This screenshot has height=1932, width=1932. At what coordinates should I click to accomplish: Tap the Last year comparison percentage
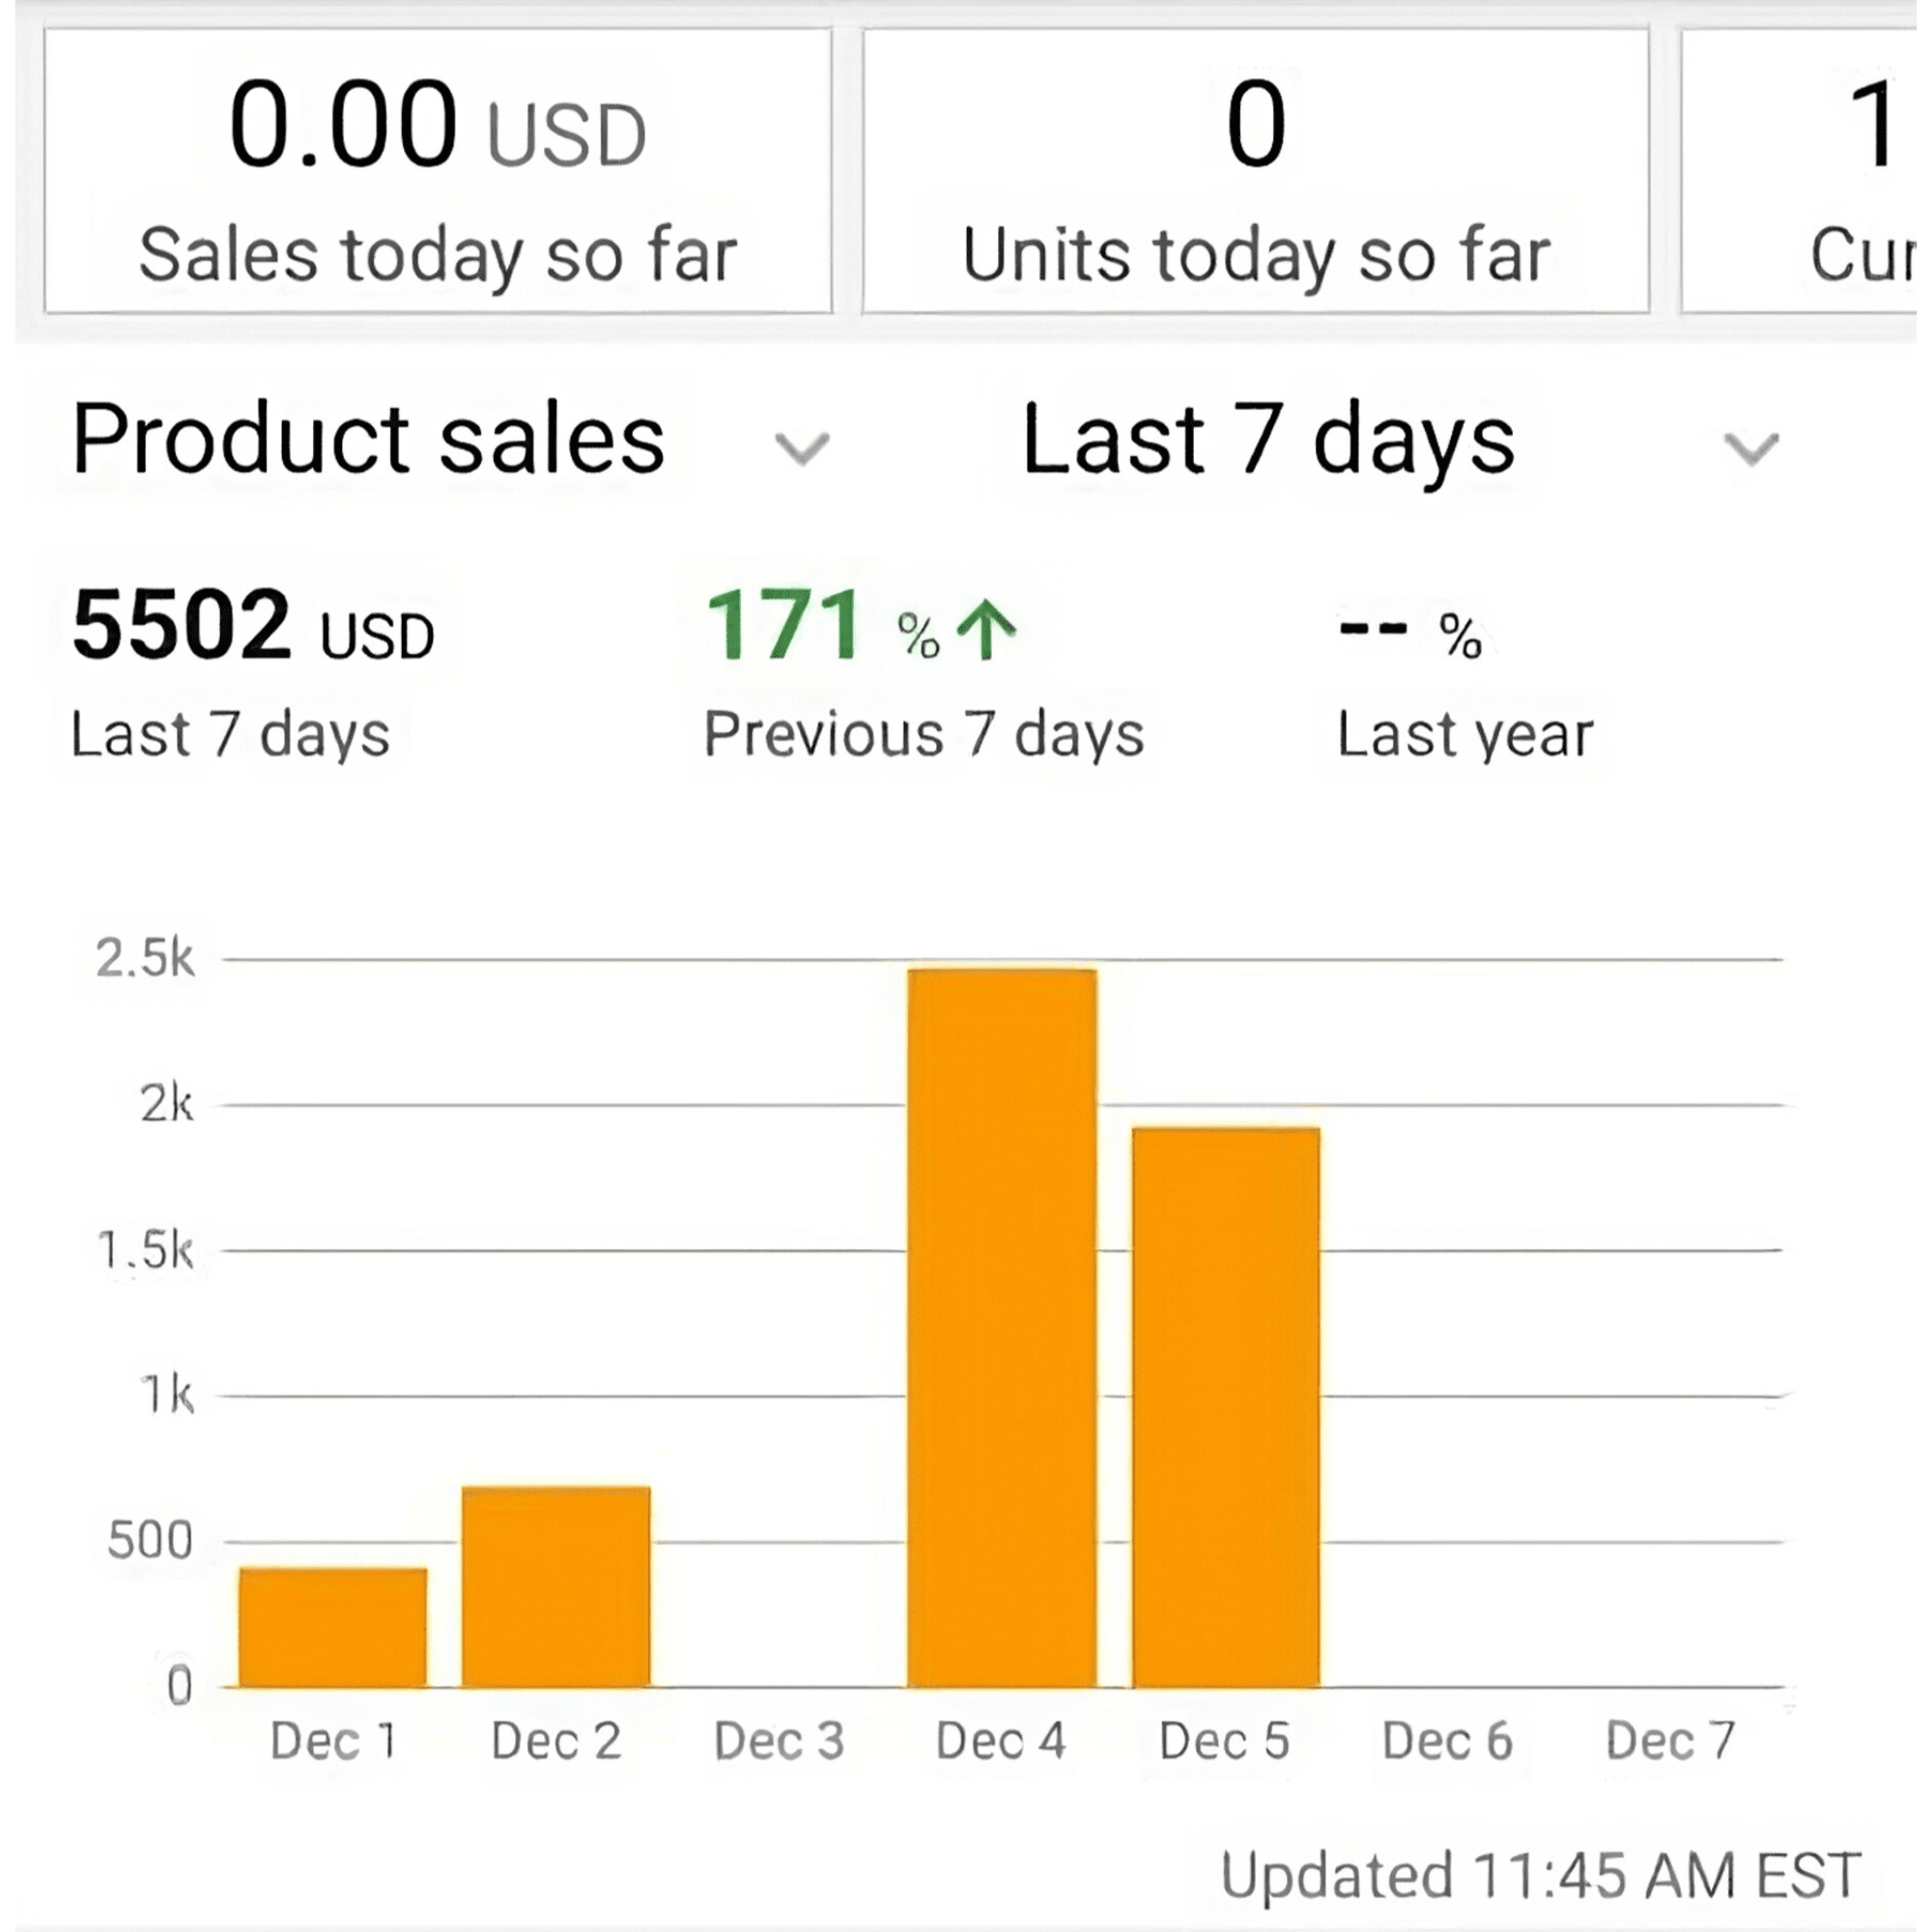[x=1410, y=630]
